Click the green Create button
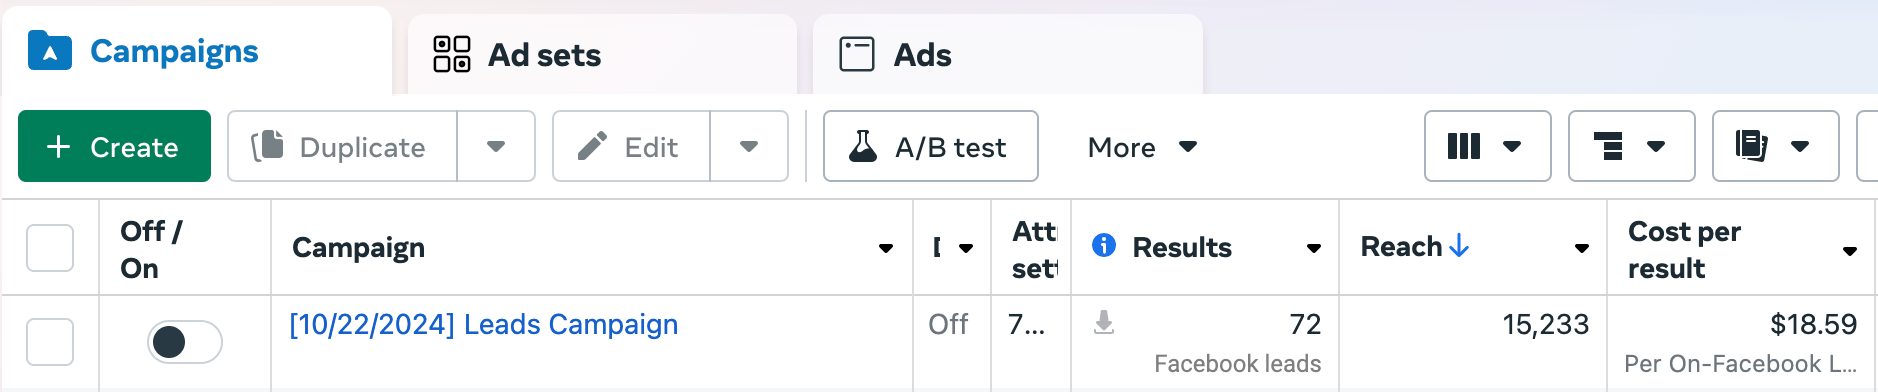This screenshot has width=1878, height=392. (x=114, y=146)
